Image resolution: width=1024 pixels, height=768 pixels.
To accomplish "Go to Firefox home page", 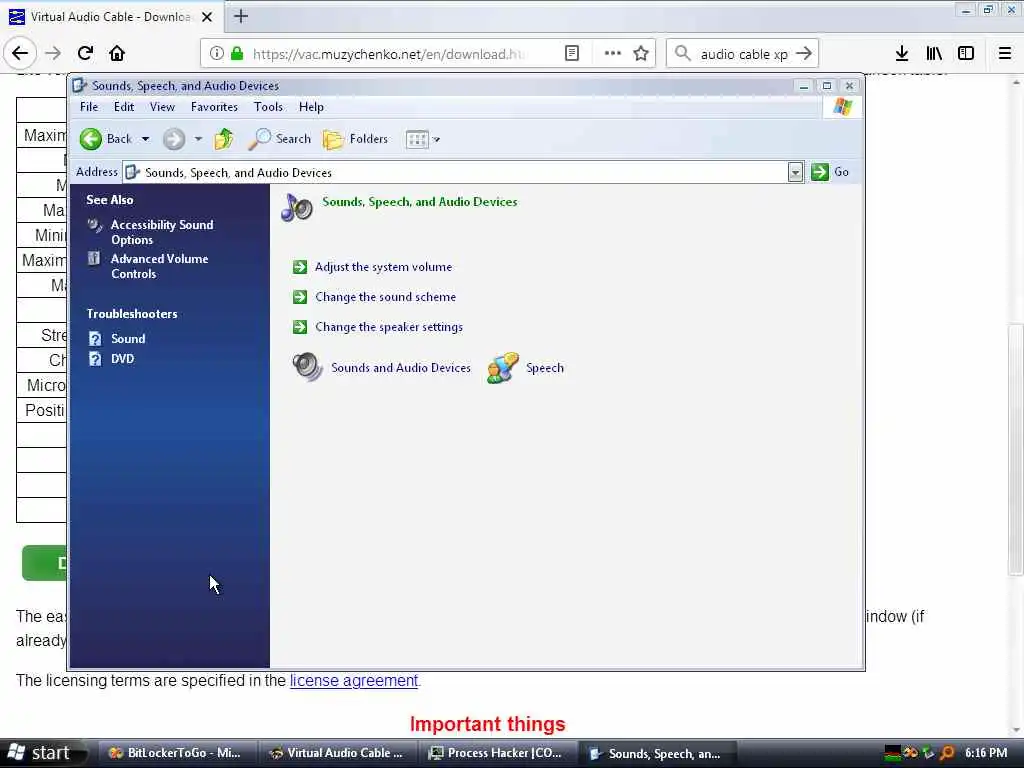I will coord(117,54).
